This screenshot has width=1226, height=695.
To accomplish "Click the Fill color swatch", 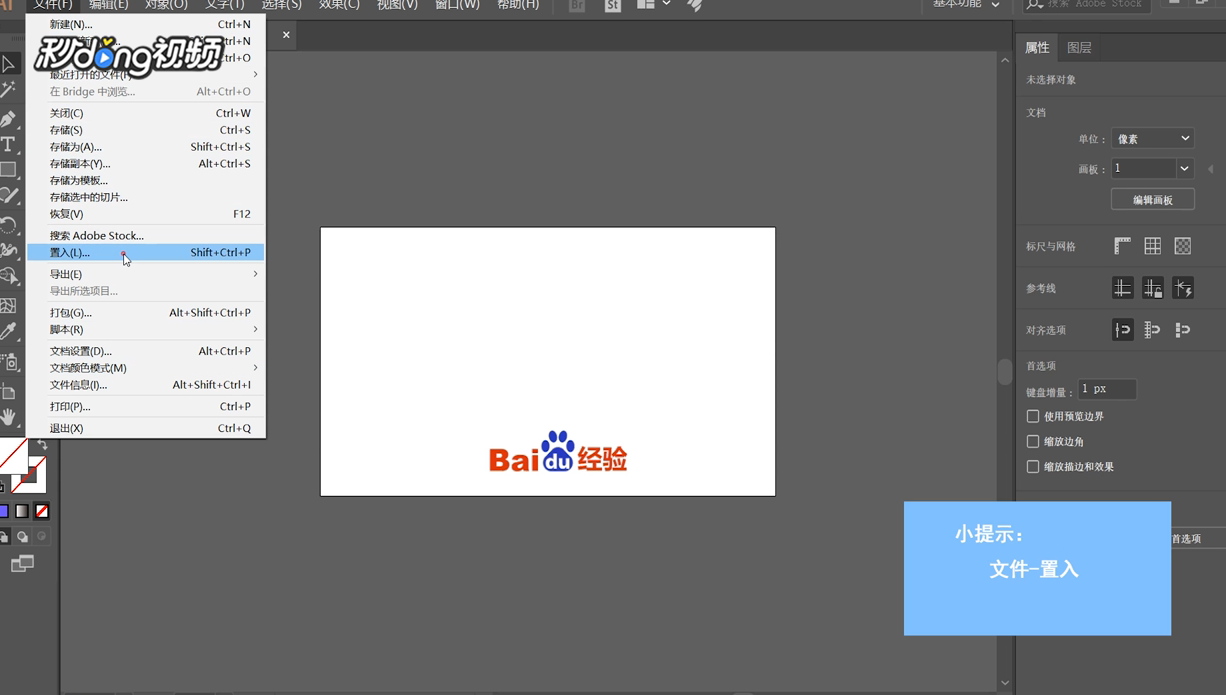I will (13, 456).
